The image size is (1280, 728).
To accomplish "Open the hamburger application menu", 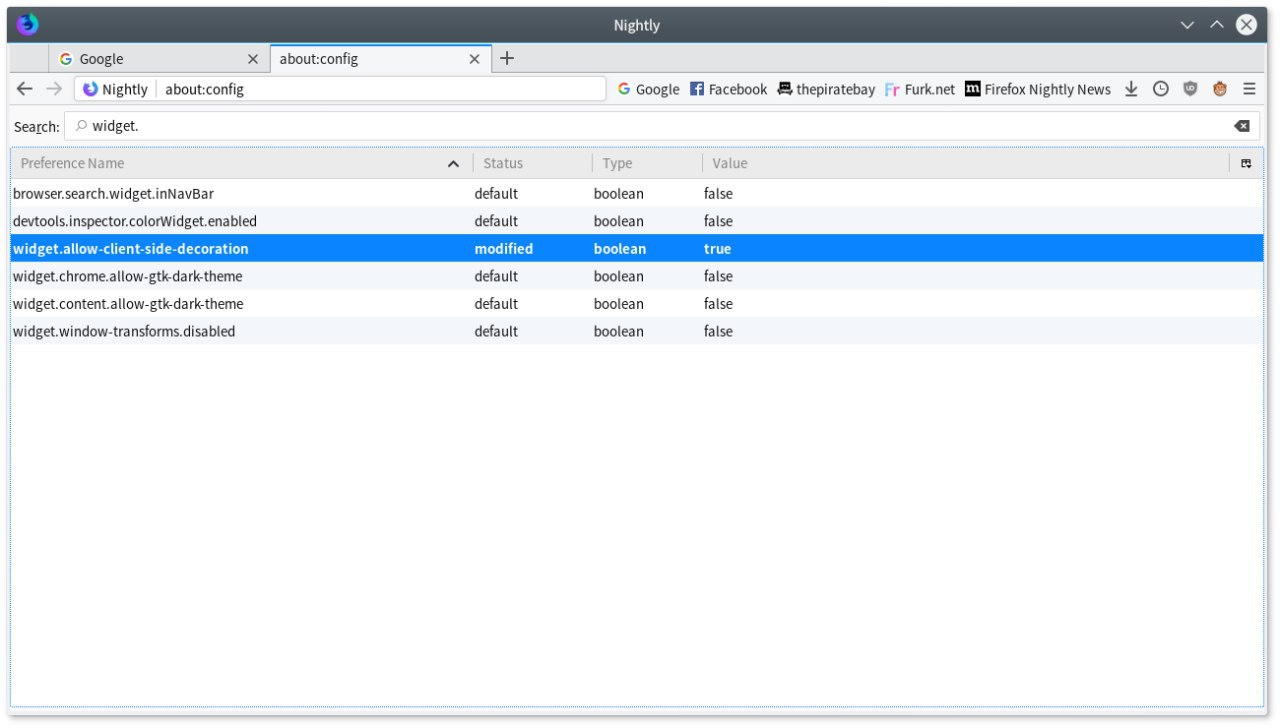I will (1249, 89).
